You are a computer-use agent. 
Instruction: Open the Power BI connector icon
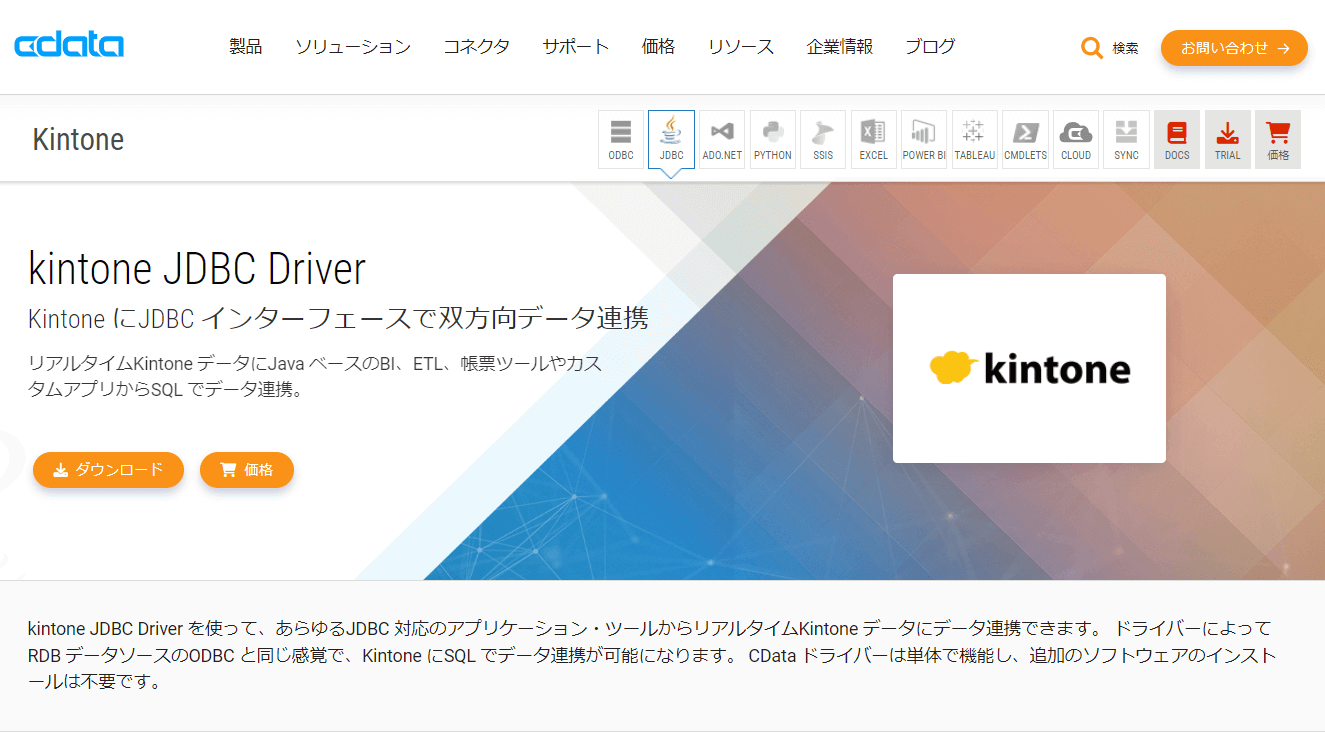click(924, 139)
